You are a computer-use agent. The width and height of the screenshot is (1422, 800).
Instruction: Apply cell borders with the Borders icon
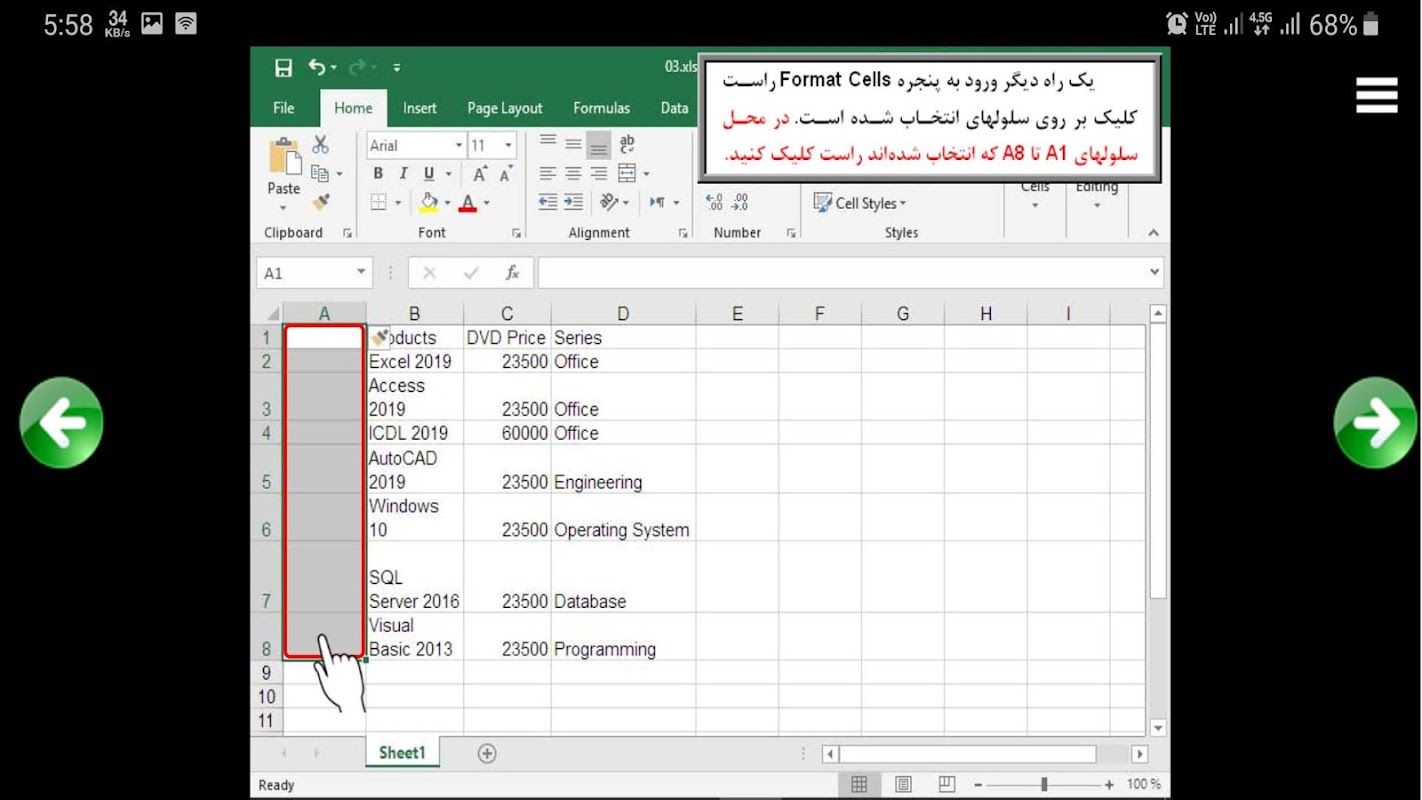point(379,202)
